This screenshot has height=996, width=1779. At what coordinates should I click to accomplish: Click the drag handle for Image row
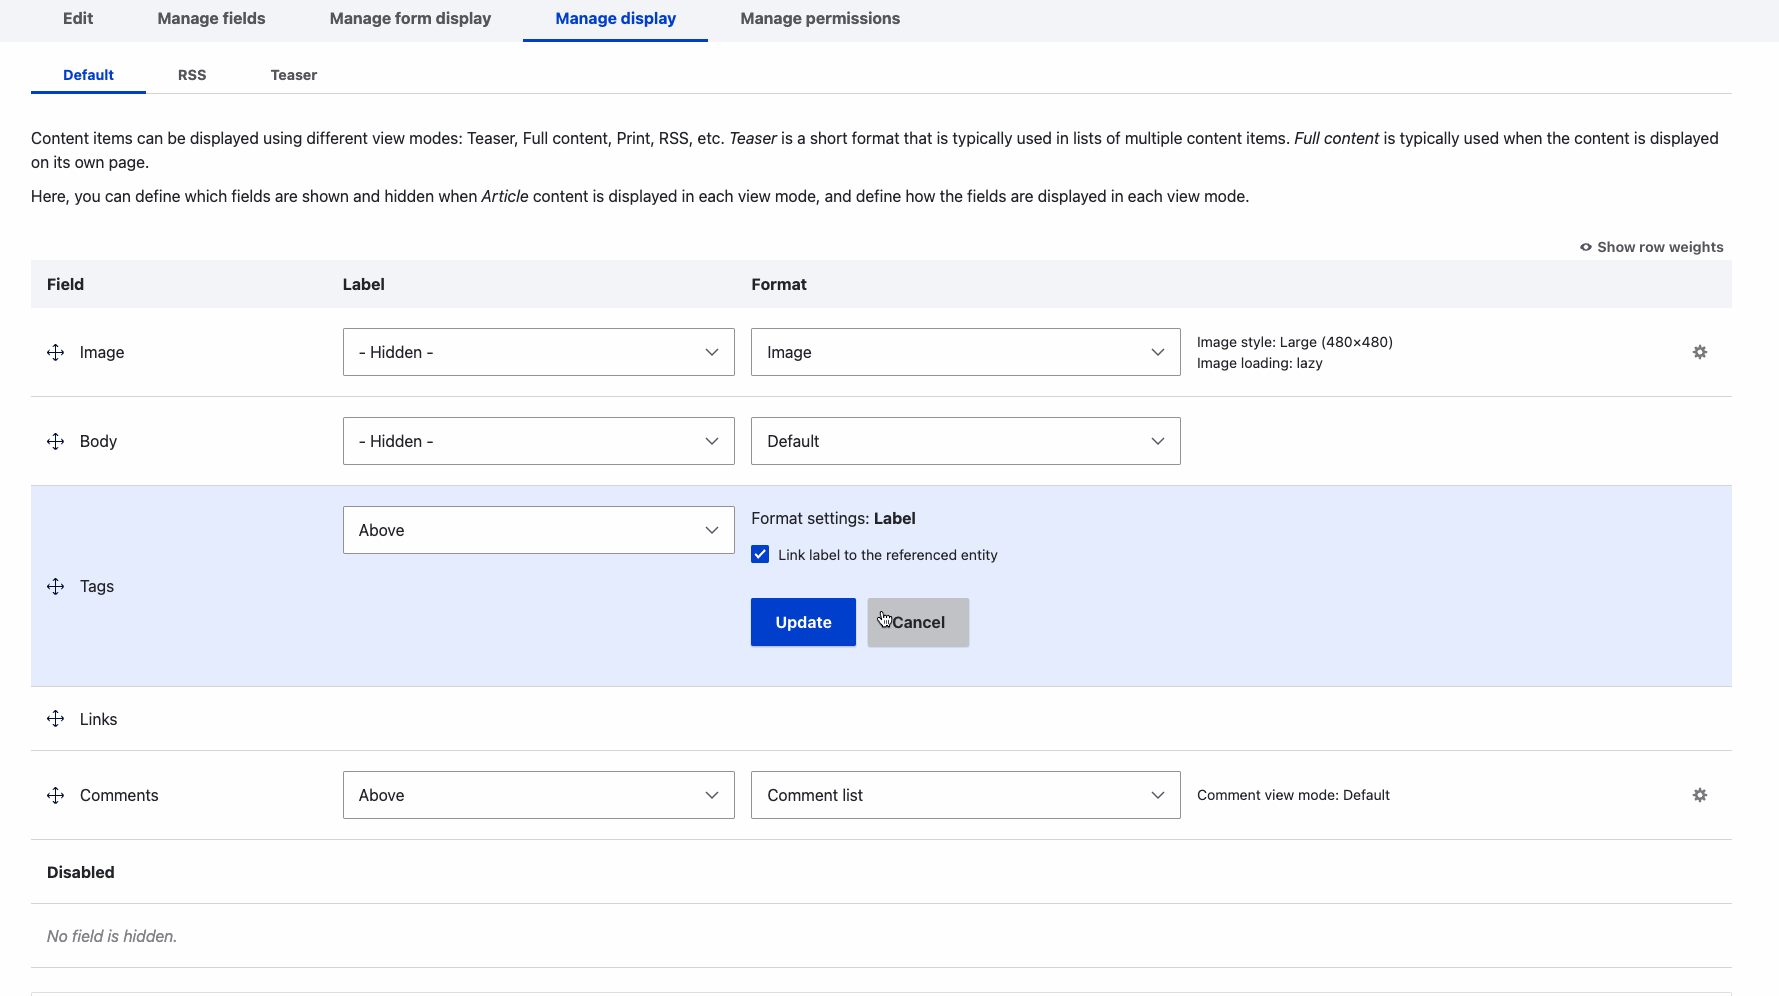coord(56,352)
